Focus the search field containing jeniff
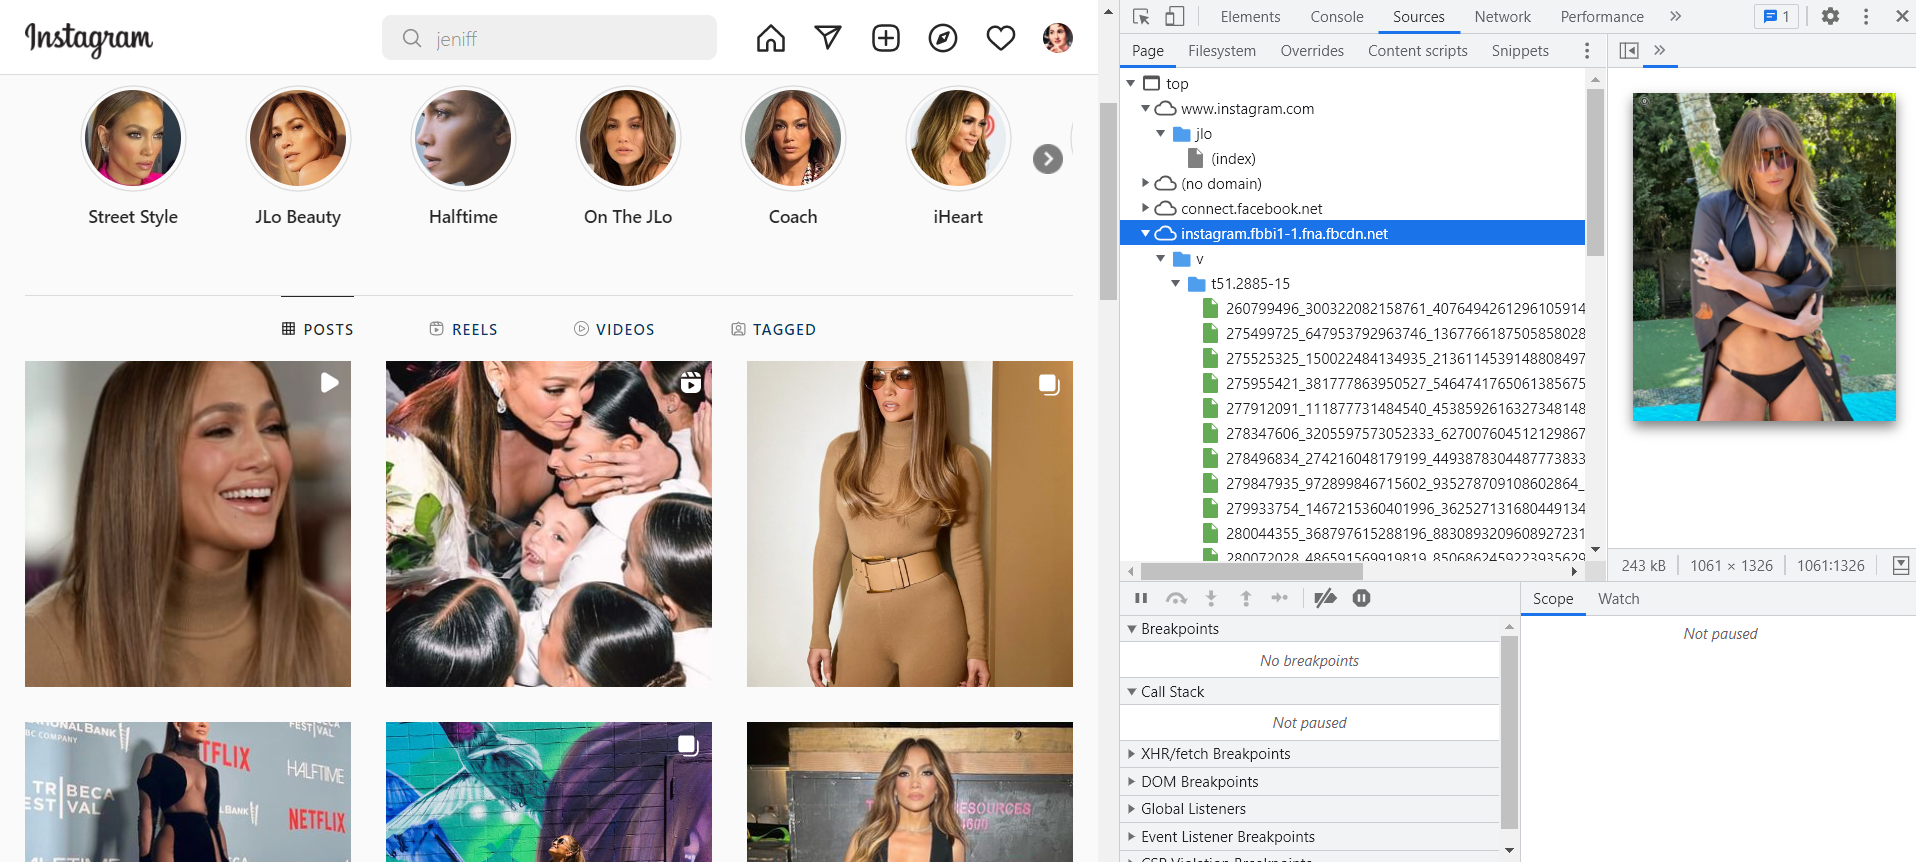 tap(549, 38)
